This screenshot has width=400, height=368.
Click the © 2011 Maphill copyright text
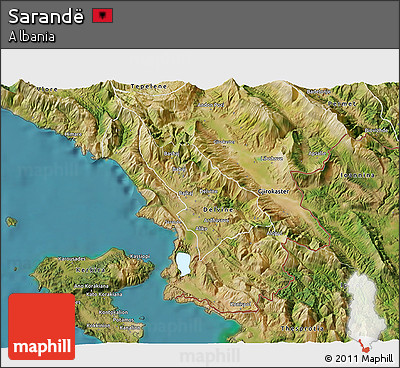pyautogui.click(x=359, y=359)
